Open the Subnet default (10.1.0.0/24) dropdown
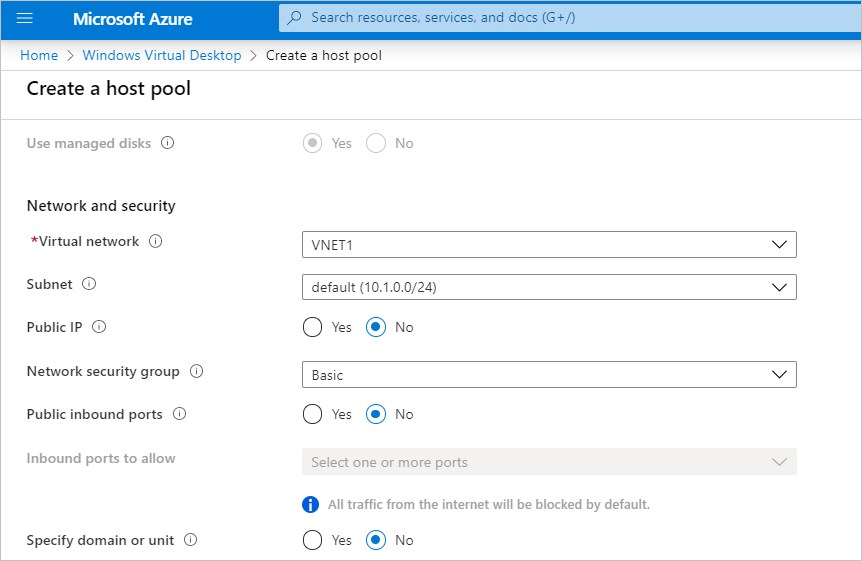The width and height of the screenshot is (862, 561). (549, 287)
